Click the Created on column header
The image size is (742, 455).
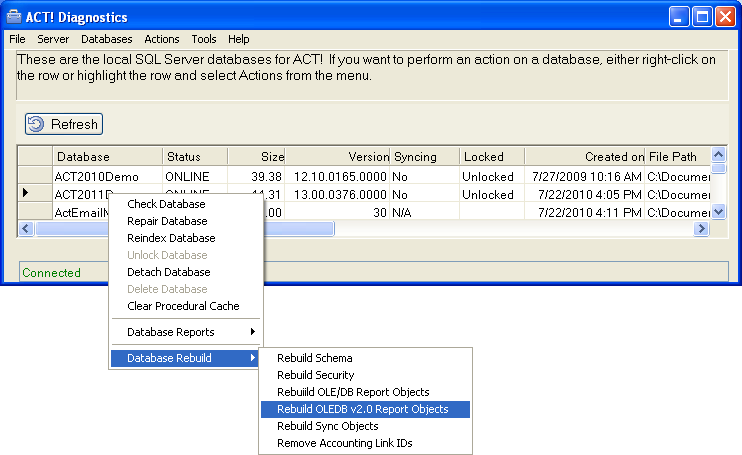[x=585, y=157]
